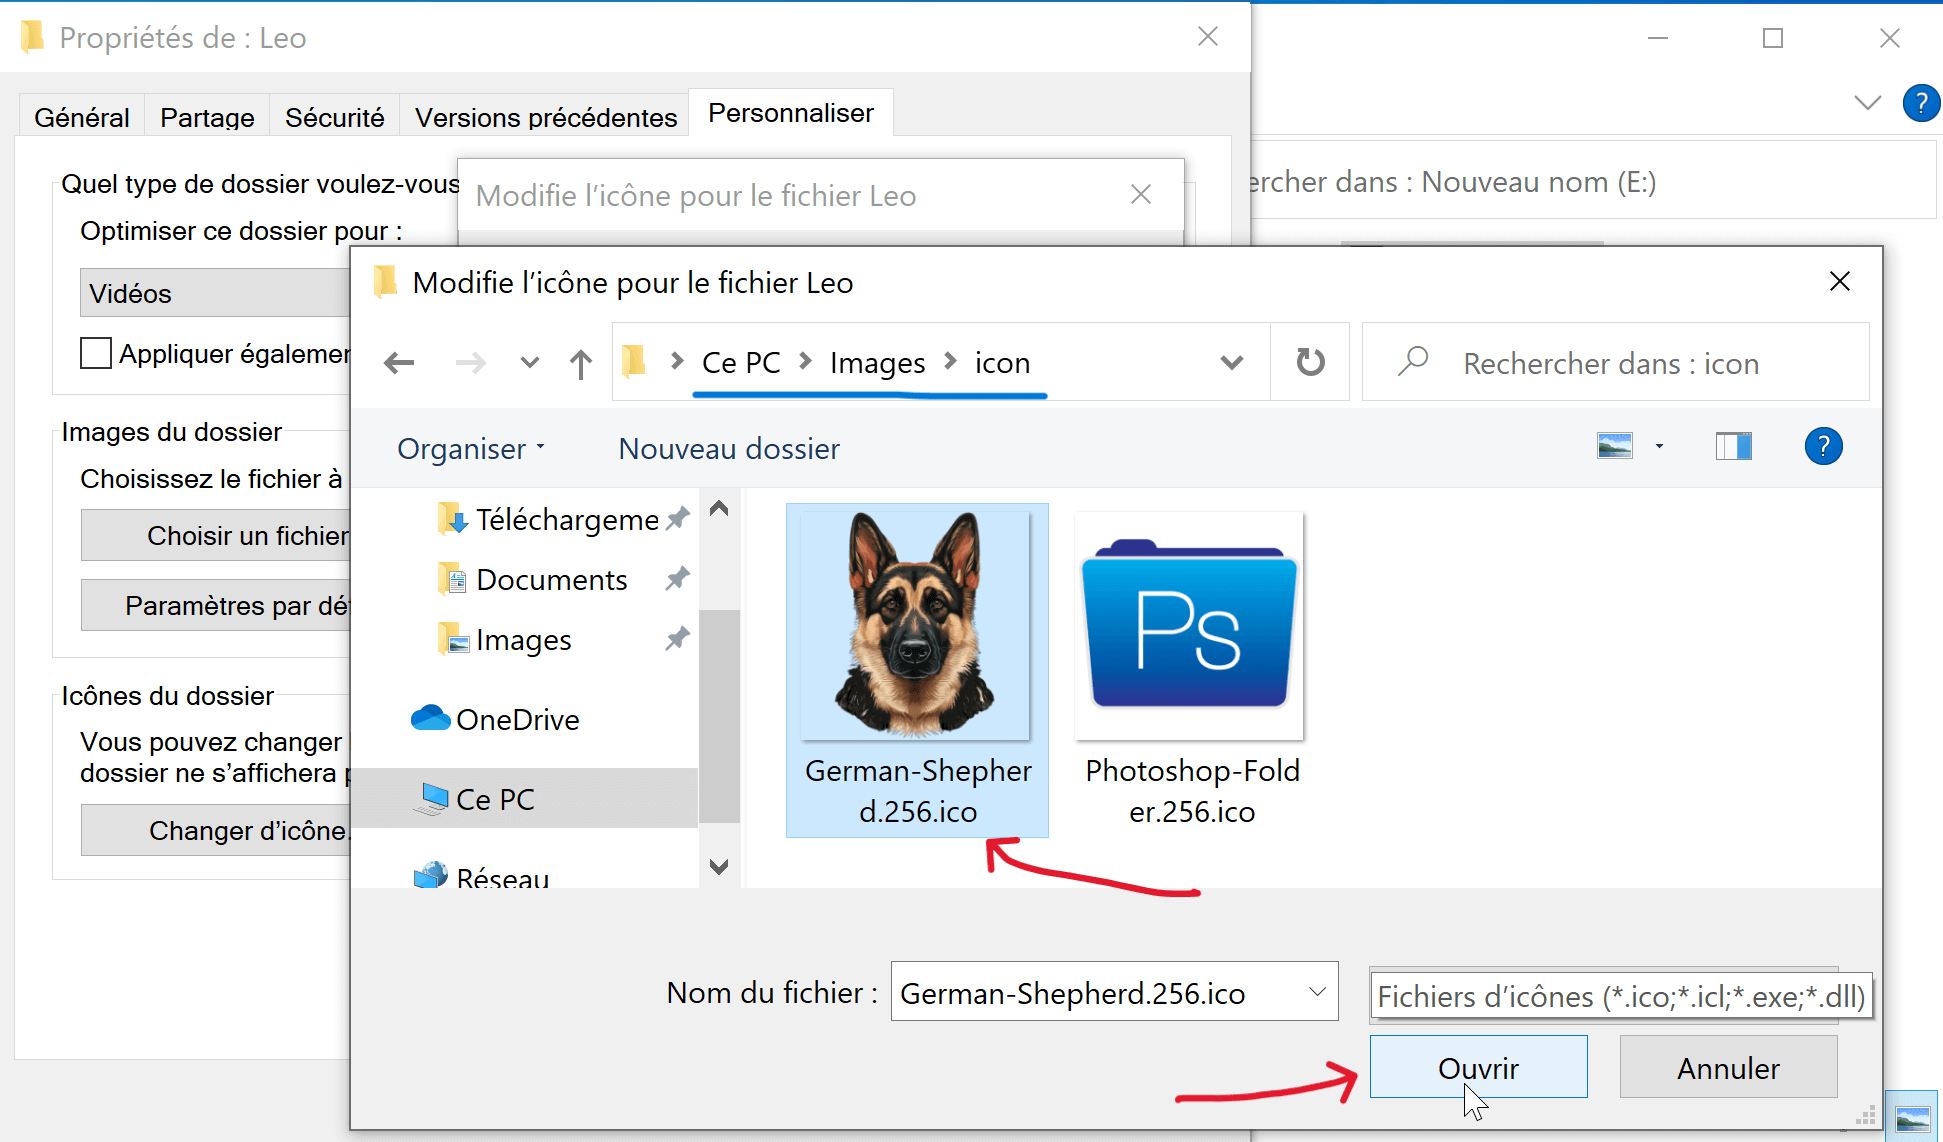Select Ce PC in the navigation pane

[495, 798]
